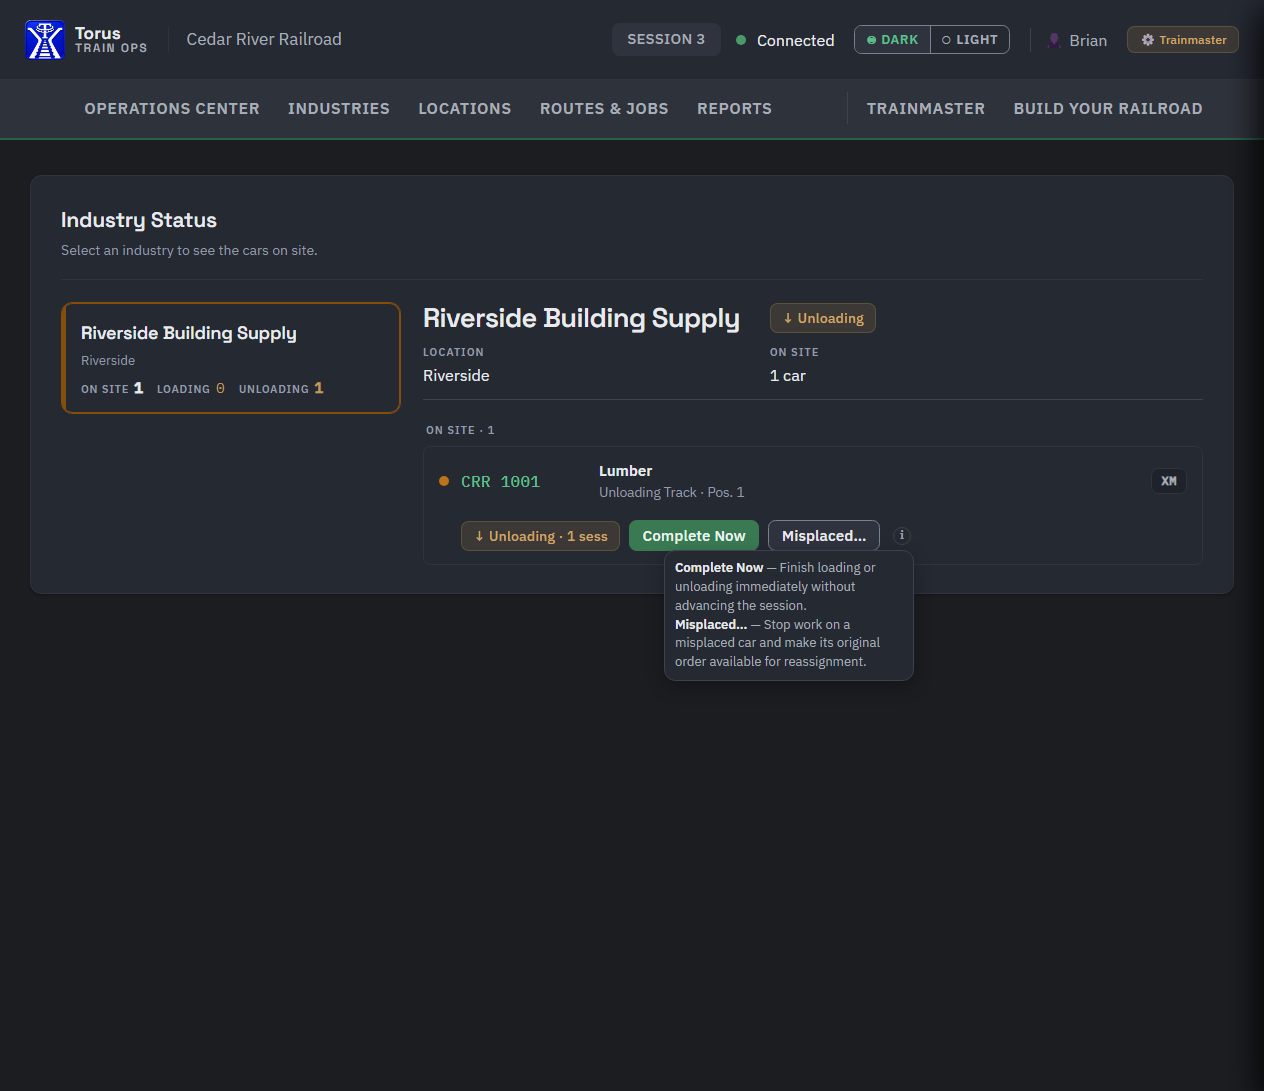The width and height of the screenshot is (1264, 1091).
Task: Click the Lumber commodity label
Action: click(x=626, y=471)
